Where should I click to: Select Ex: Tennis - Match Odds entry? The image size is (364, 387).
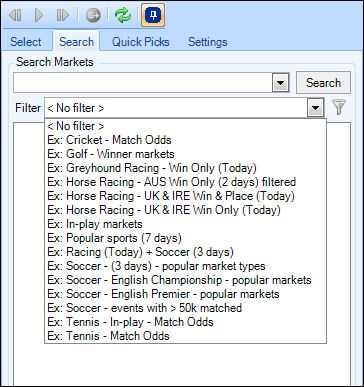(185, 336)
